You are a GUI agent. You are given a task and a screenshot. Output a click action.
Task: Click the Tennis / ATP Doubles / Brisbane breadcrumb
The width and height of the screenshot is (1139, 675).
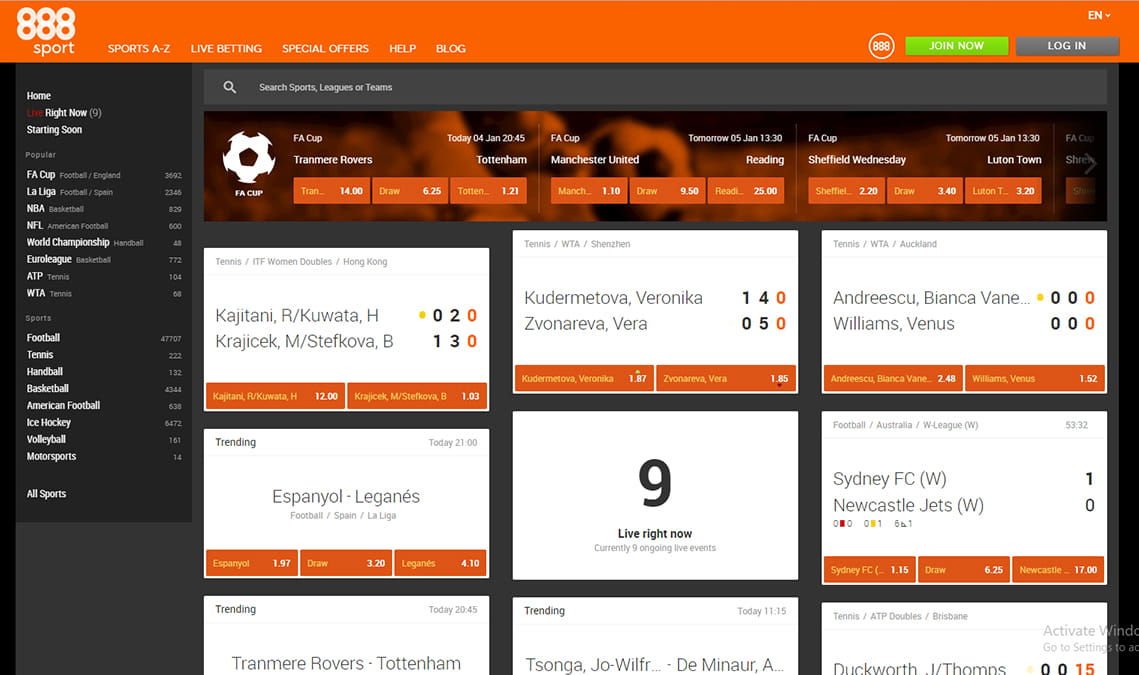(900, 616)
